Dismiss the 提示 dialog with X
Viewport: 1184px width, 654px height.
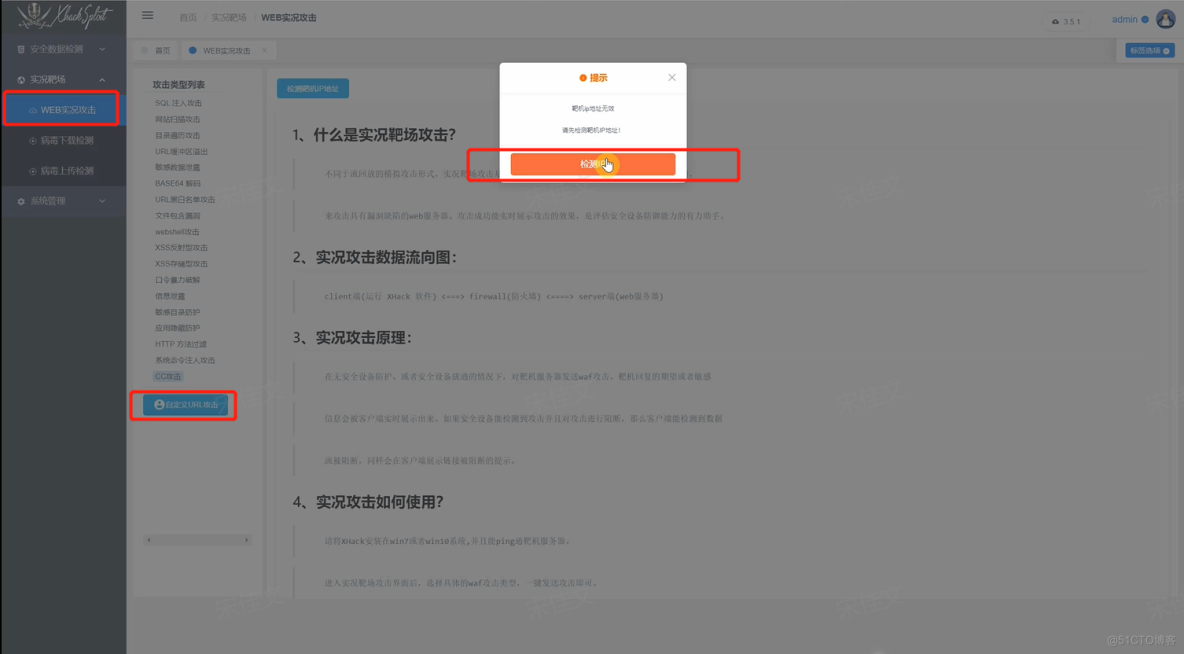(x=671, y=76)
